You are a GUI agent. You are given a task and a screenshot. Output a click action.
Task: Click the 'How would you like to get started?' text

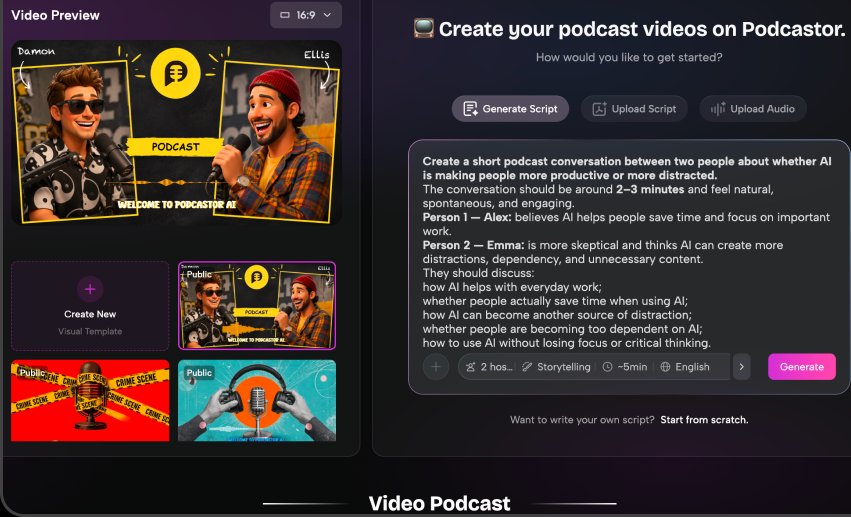[629, 58]
